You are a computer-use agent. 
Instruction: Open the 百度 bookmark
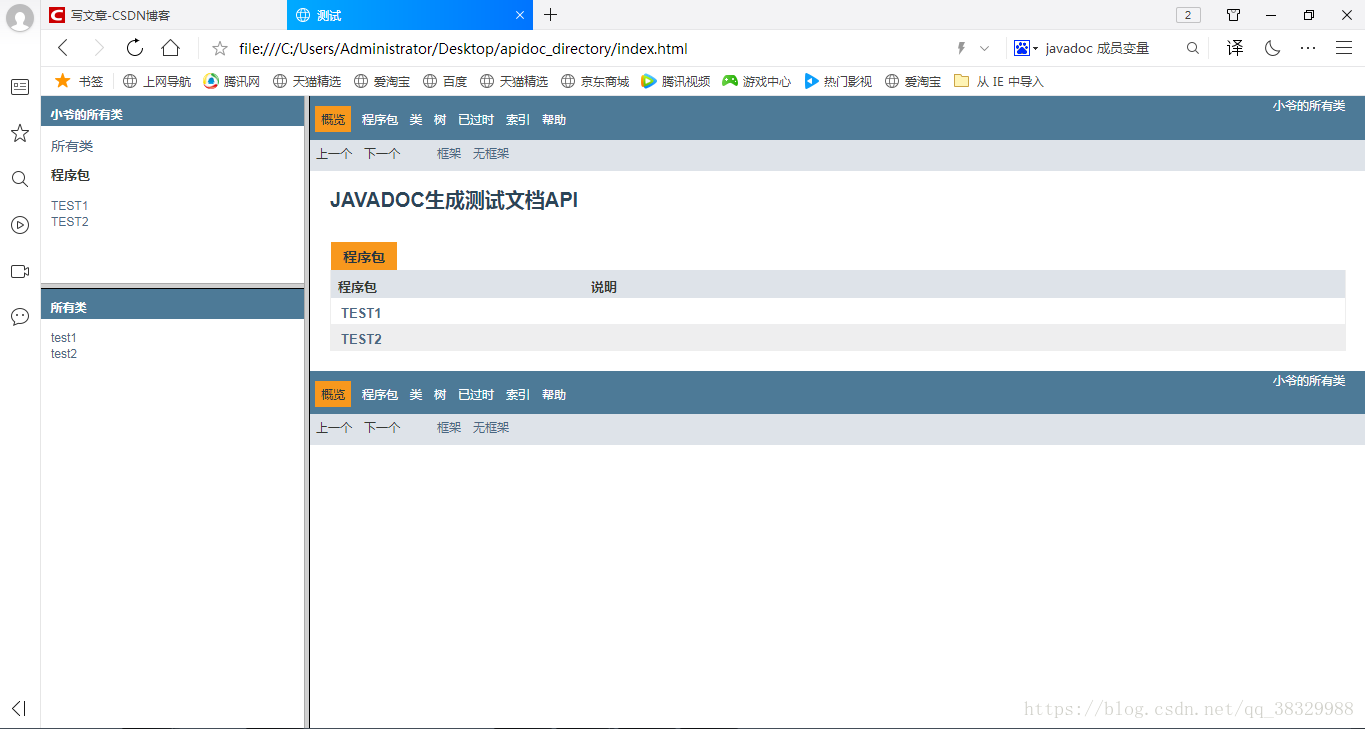(445, 81)
